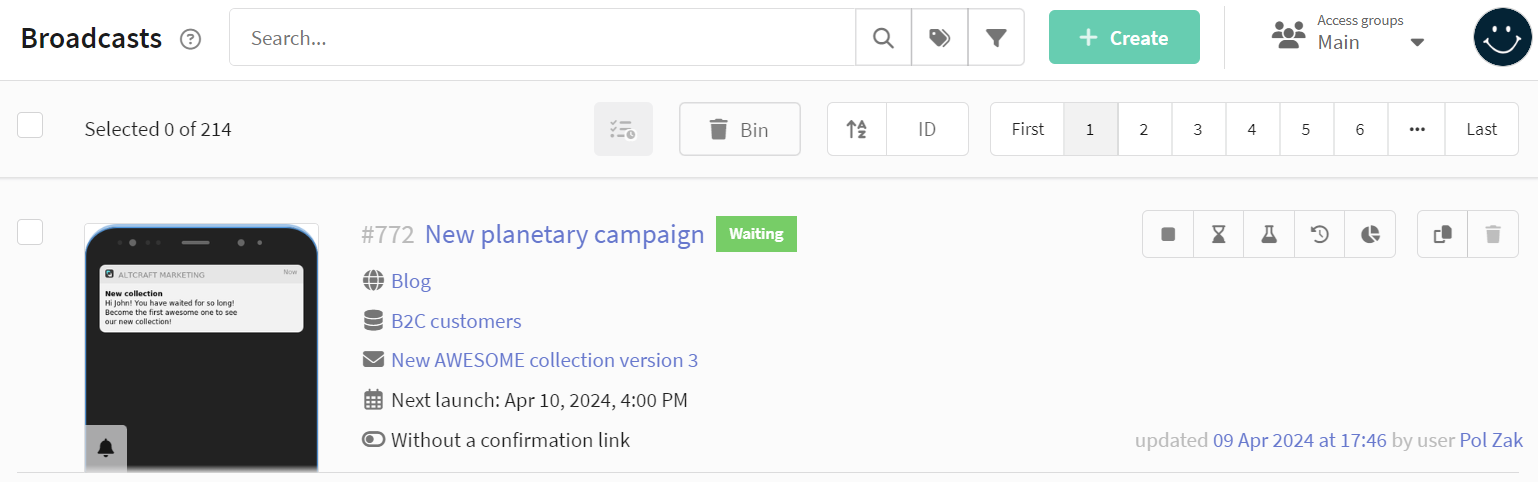1538x482 pixels.
Task: Click the hourglass icon for campaign #772
Action: point(1219,234)
